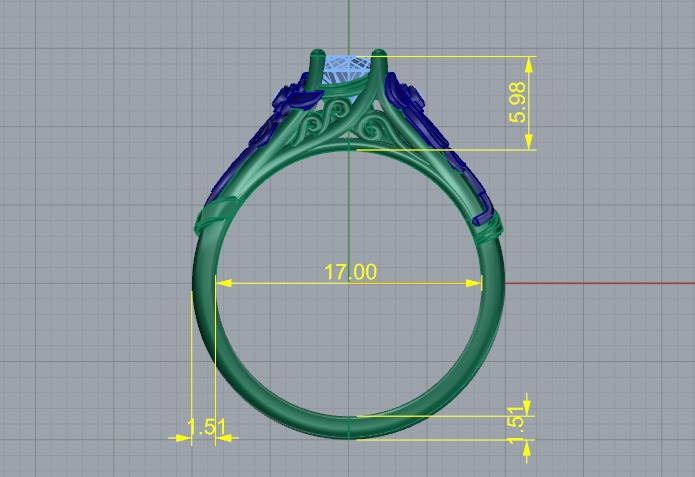
Task: Select the scroll filigree under the gemstone
Action: click(x=341, y=120)
